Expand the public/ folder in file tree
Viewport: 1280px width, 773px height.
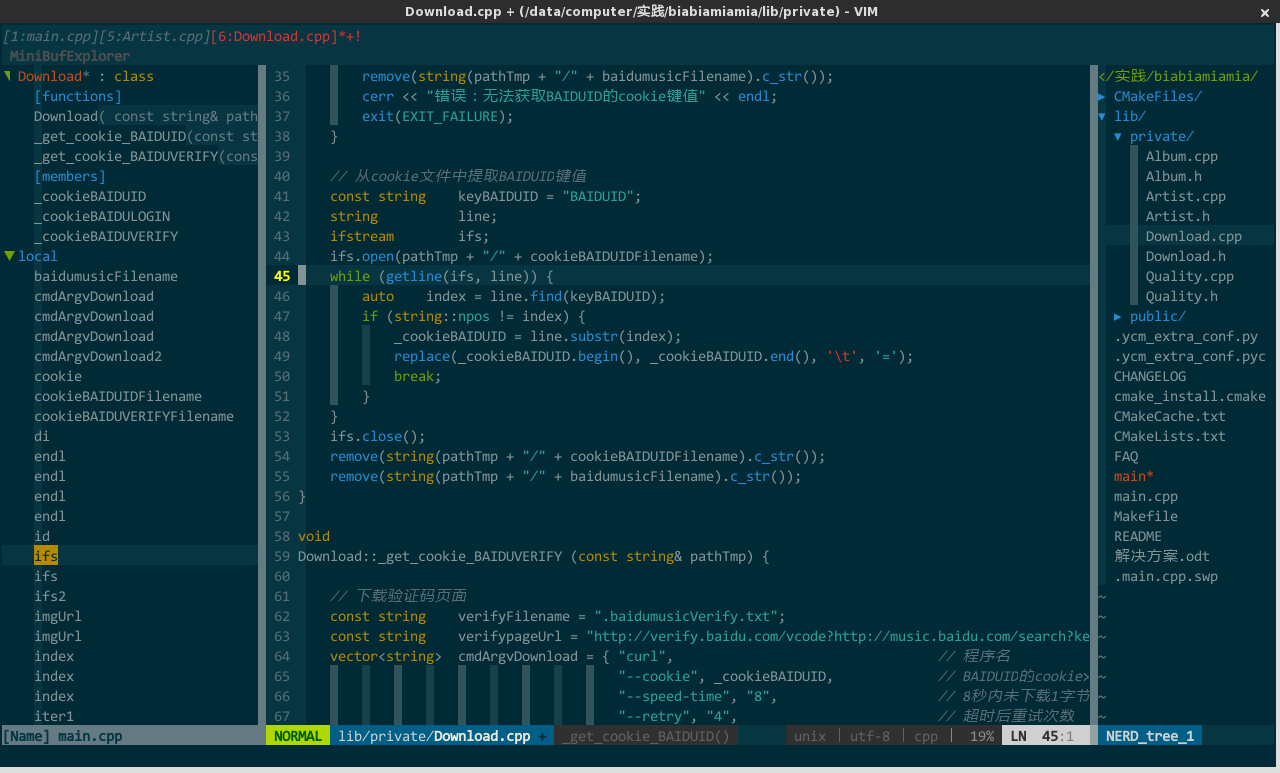click(x=1118, y=316)
